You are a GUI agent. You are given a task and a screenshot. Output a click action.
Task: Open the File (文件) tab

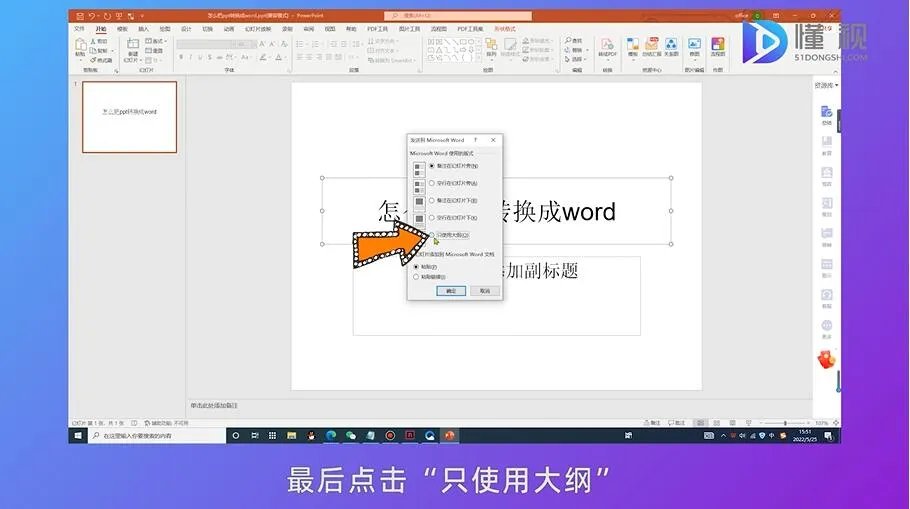tap(80, 28)
